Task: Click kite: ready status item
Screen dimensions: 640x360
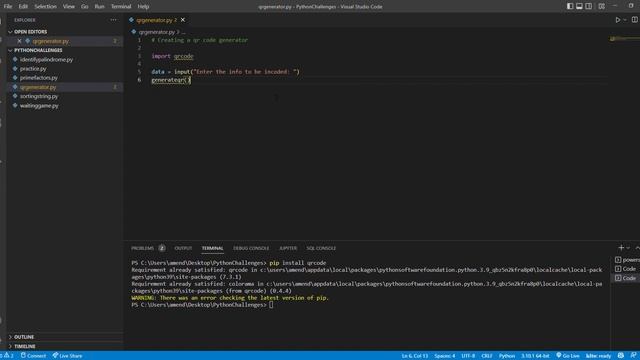Action: [x=598, y=356]
